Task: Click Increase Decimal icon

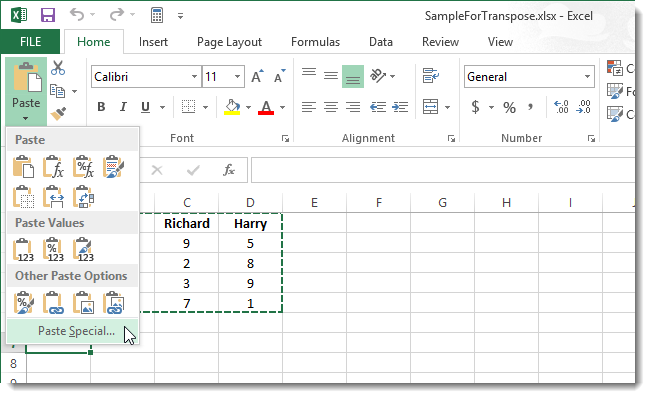Action: coord(561,107)
